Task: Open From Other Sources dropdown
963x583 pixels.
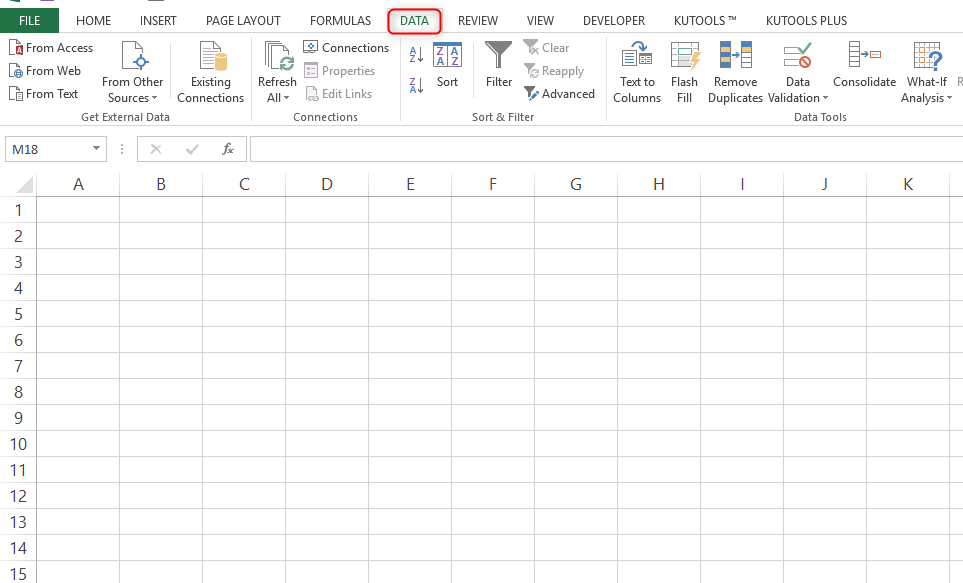Action: [x=133, y=72]
